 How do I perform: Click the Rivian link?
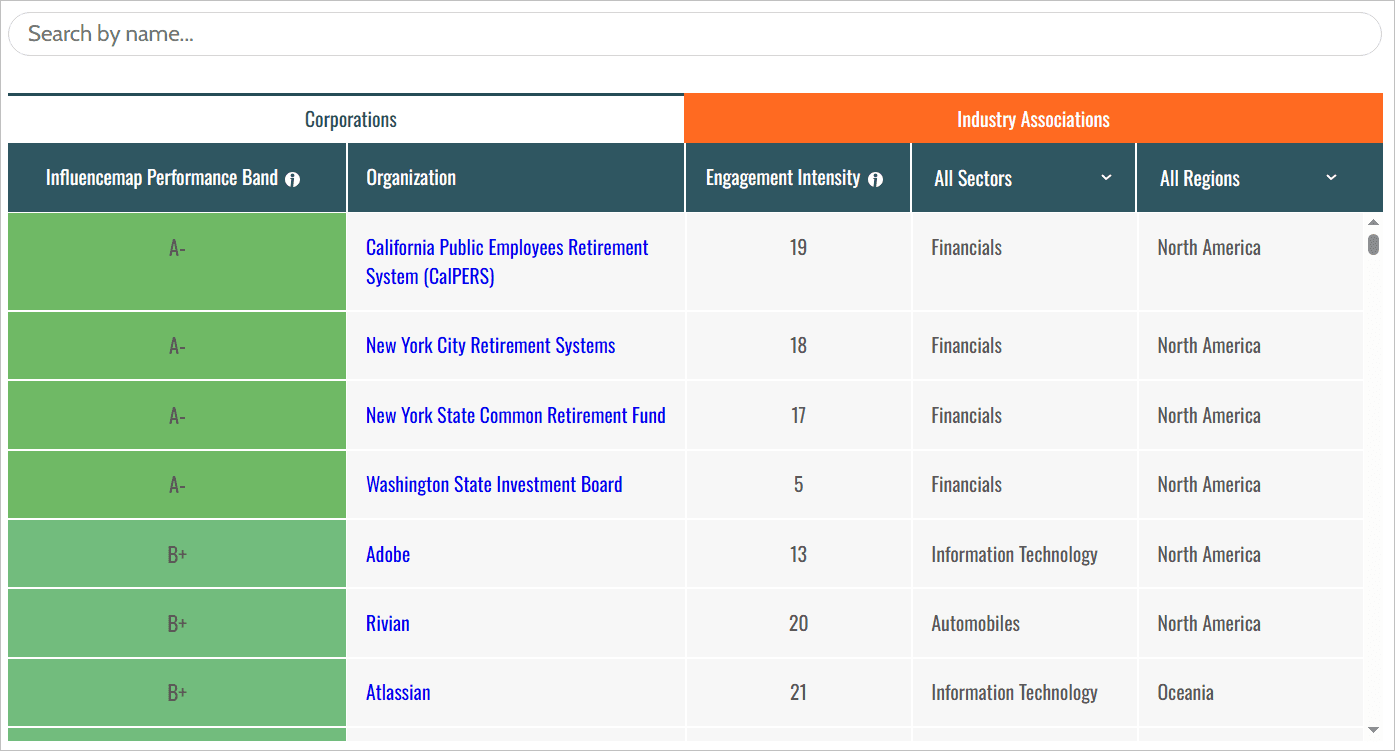click(x=388, y=624)
